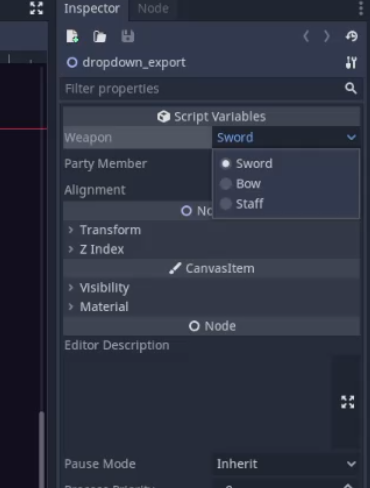370x488 pixels.
Task: Expand the Editor Description fullscreen icon
Action: [347, 402]
